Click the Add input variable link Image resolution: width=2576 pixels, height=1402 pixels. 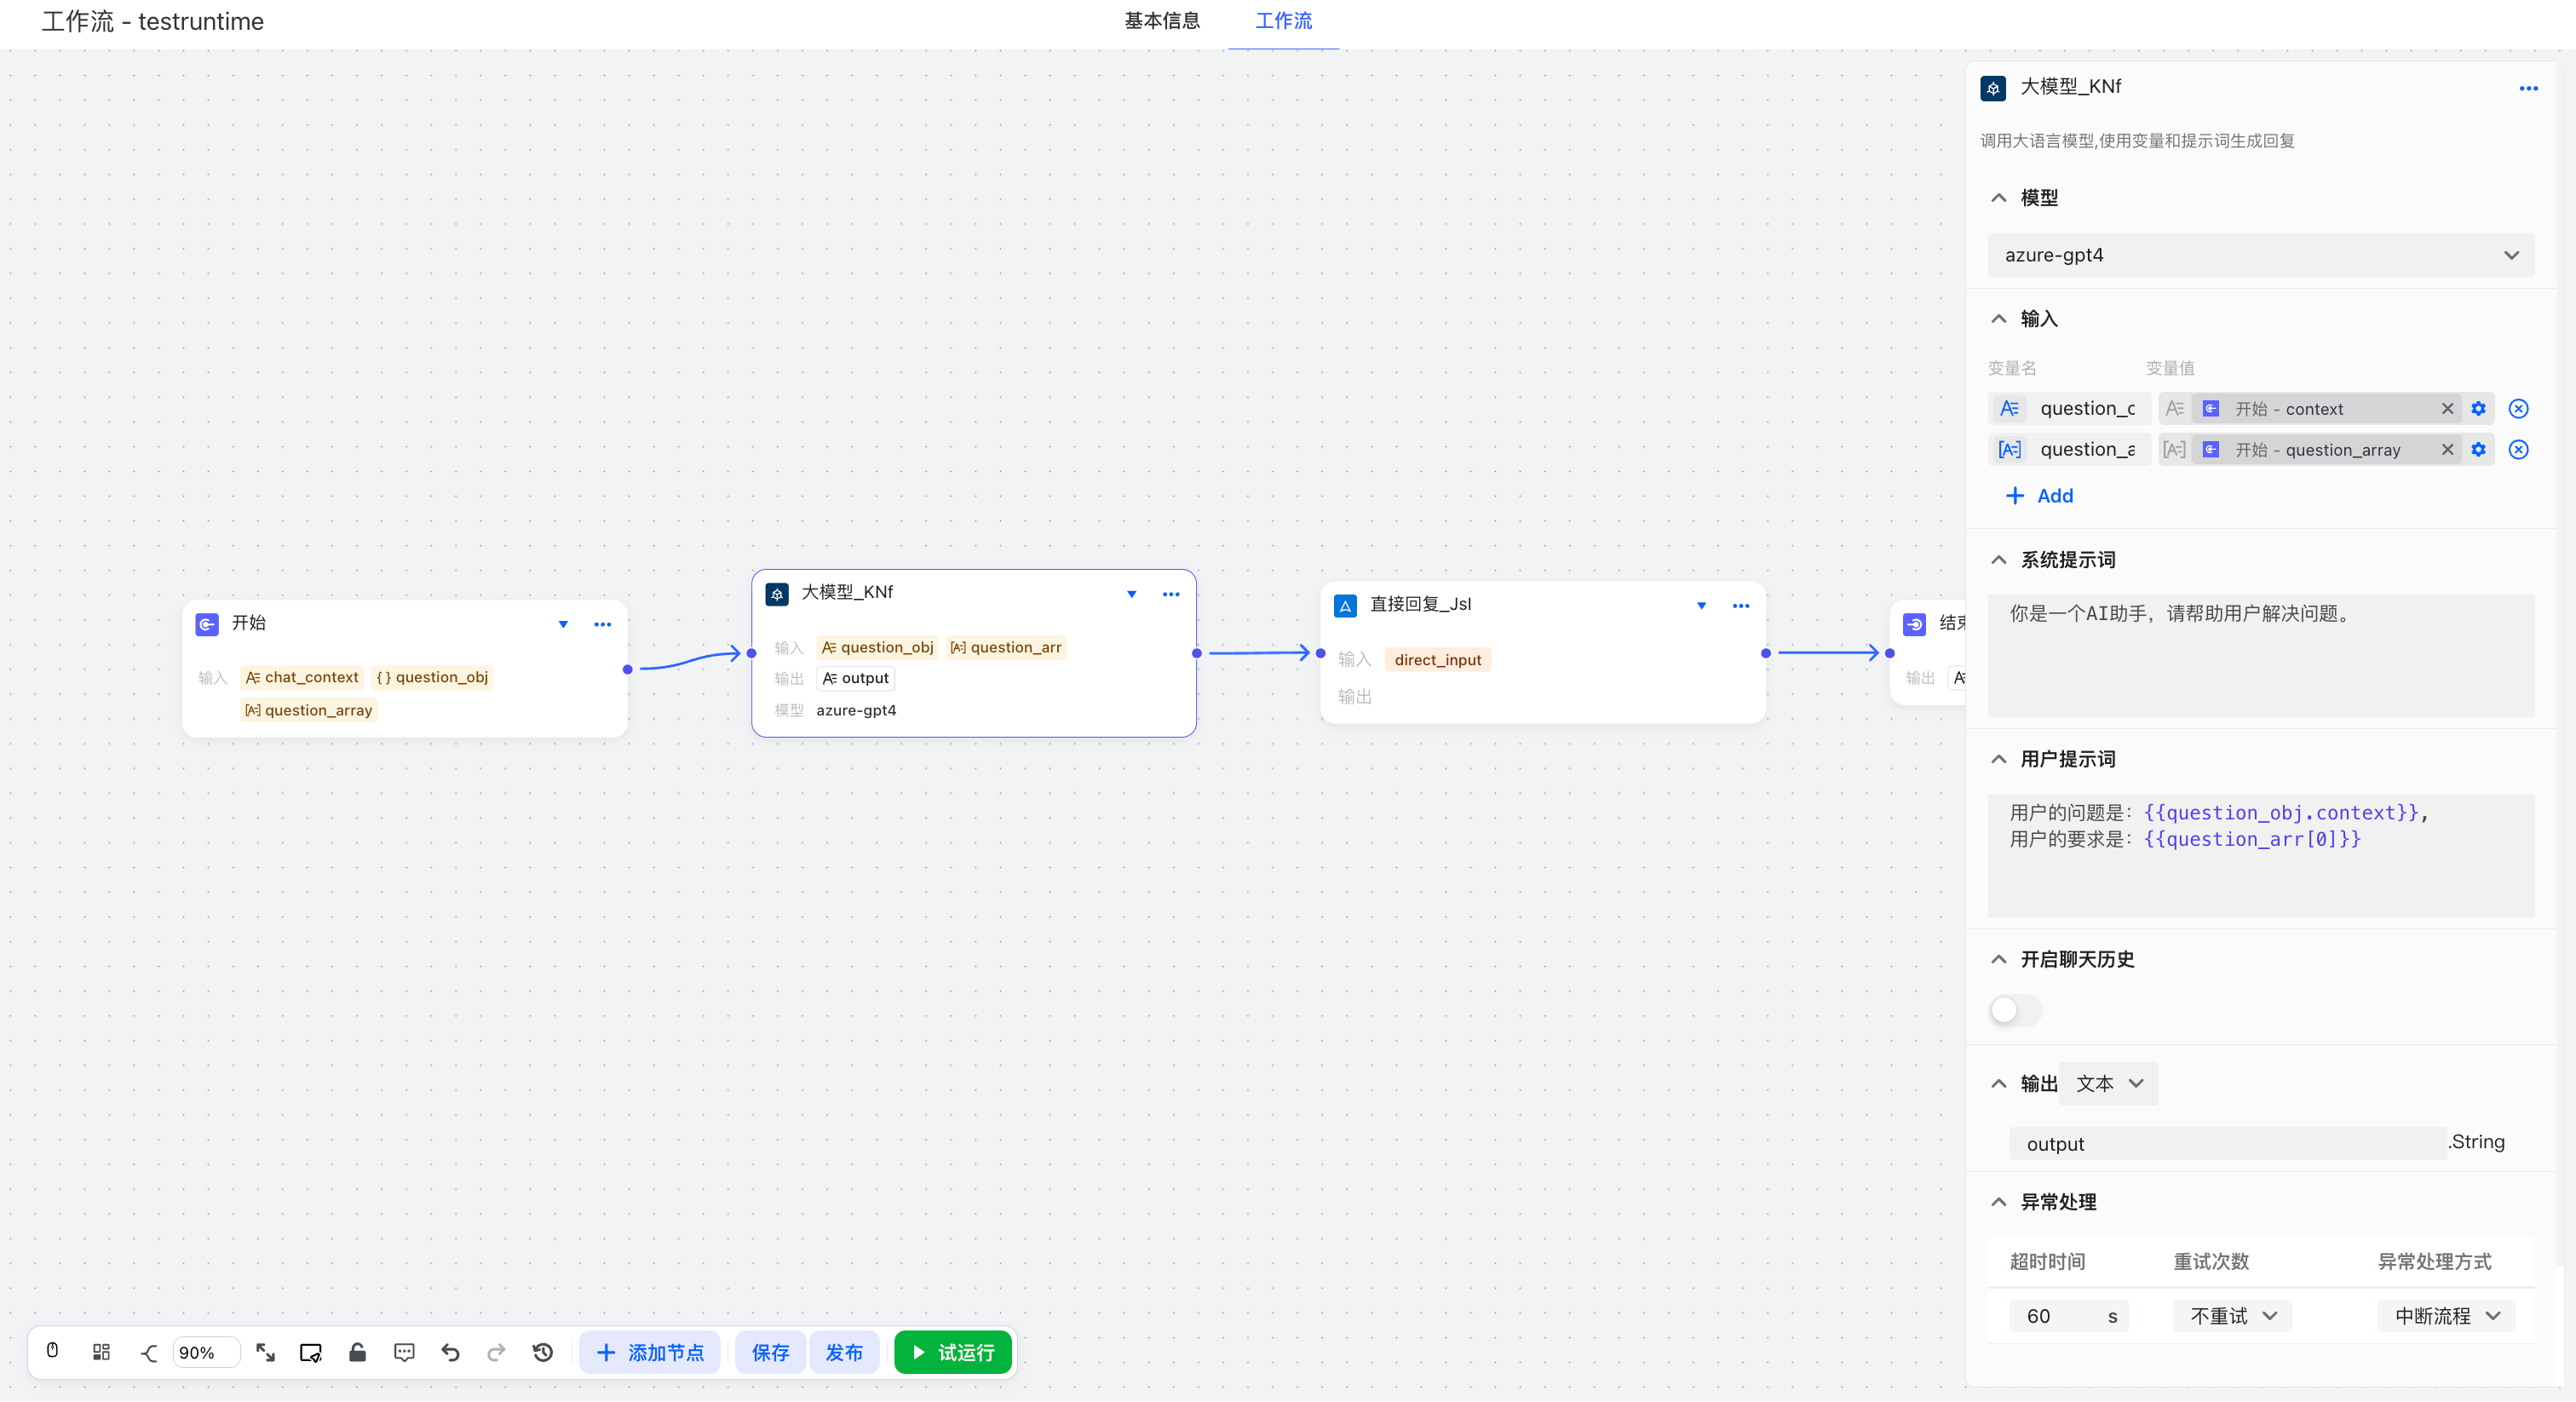[2040, 496]
